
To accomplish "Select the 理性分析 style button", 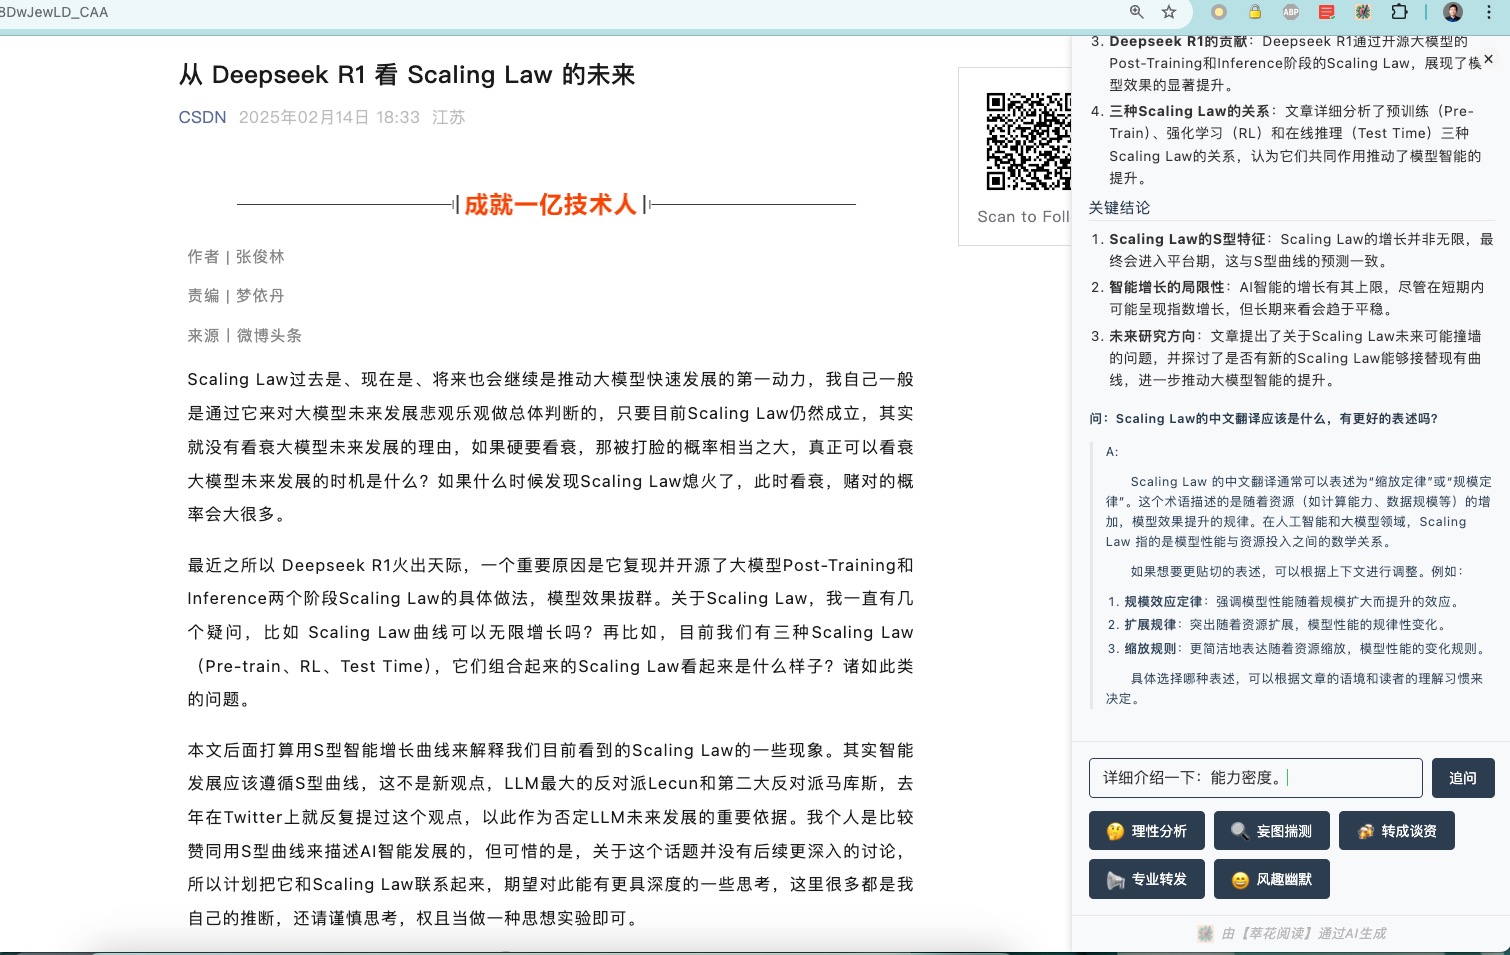I will pyautogui.click(x=1146, y=831).
